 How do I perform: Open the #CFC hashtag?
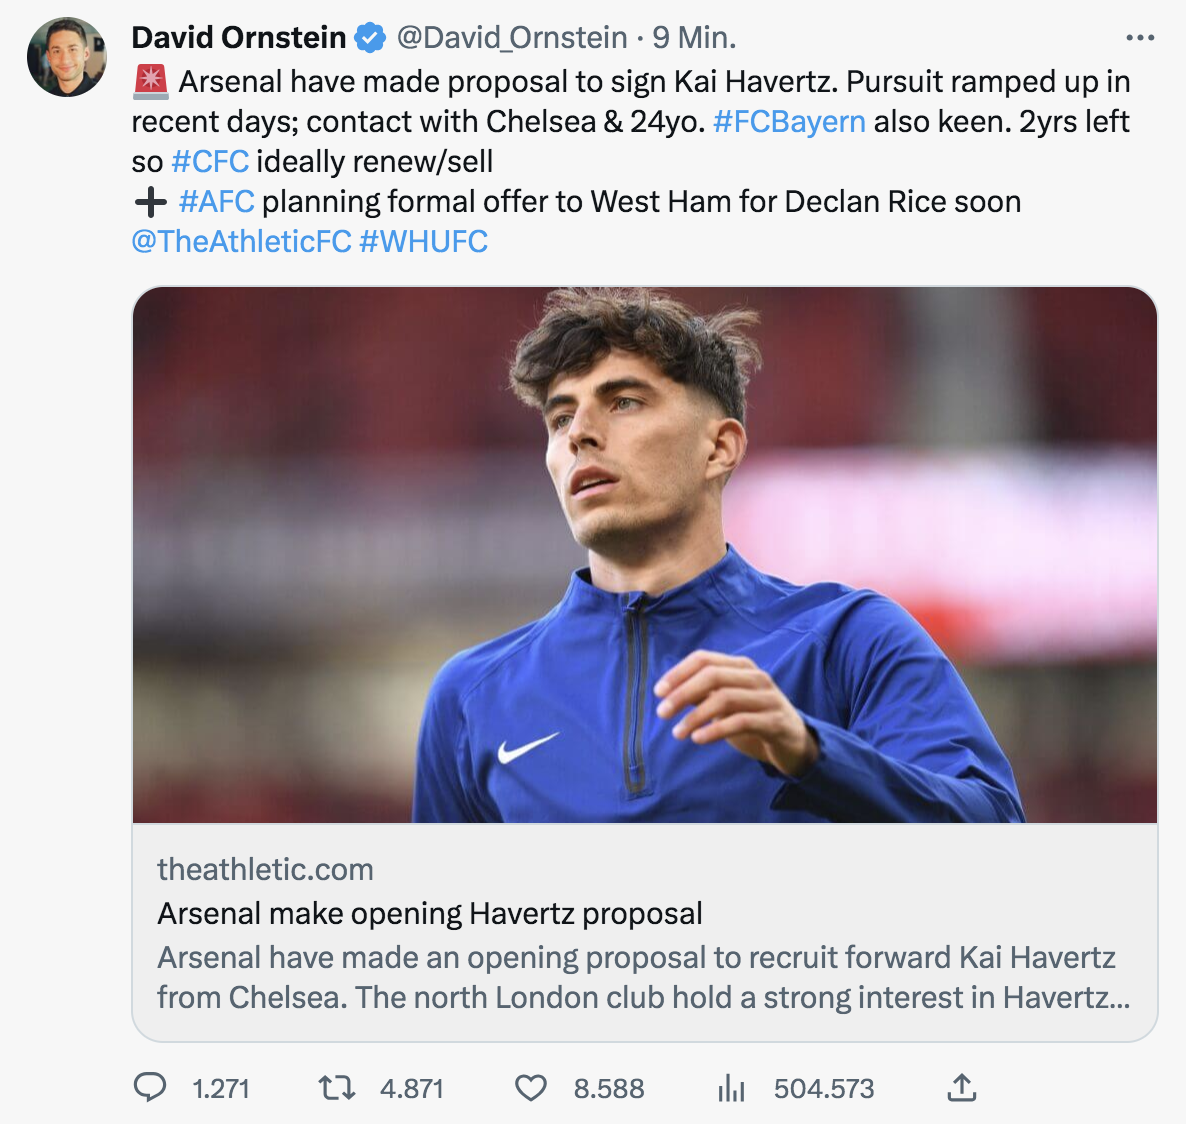[x=210, y=162]
